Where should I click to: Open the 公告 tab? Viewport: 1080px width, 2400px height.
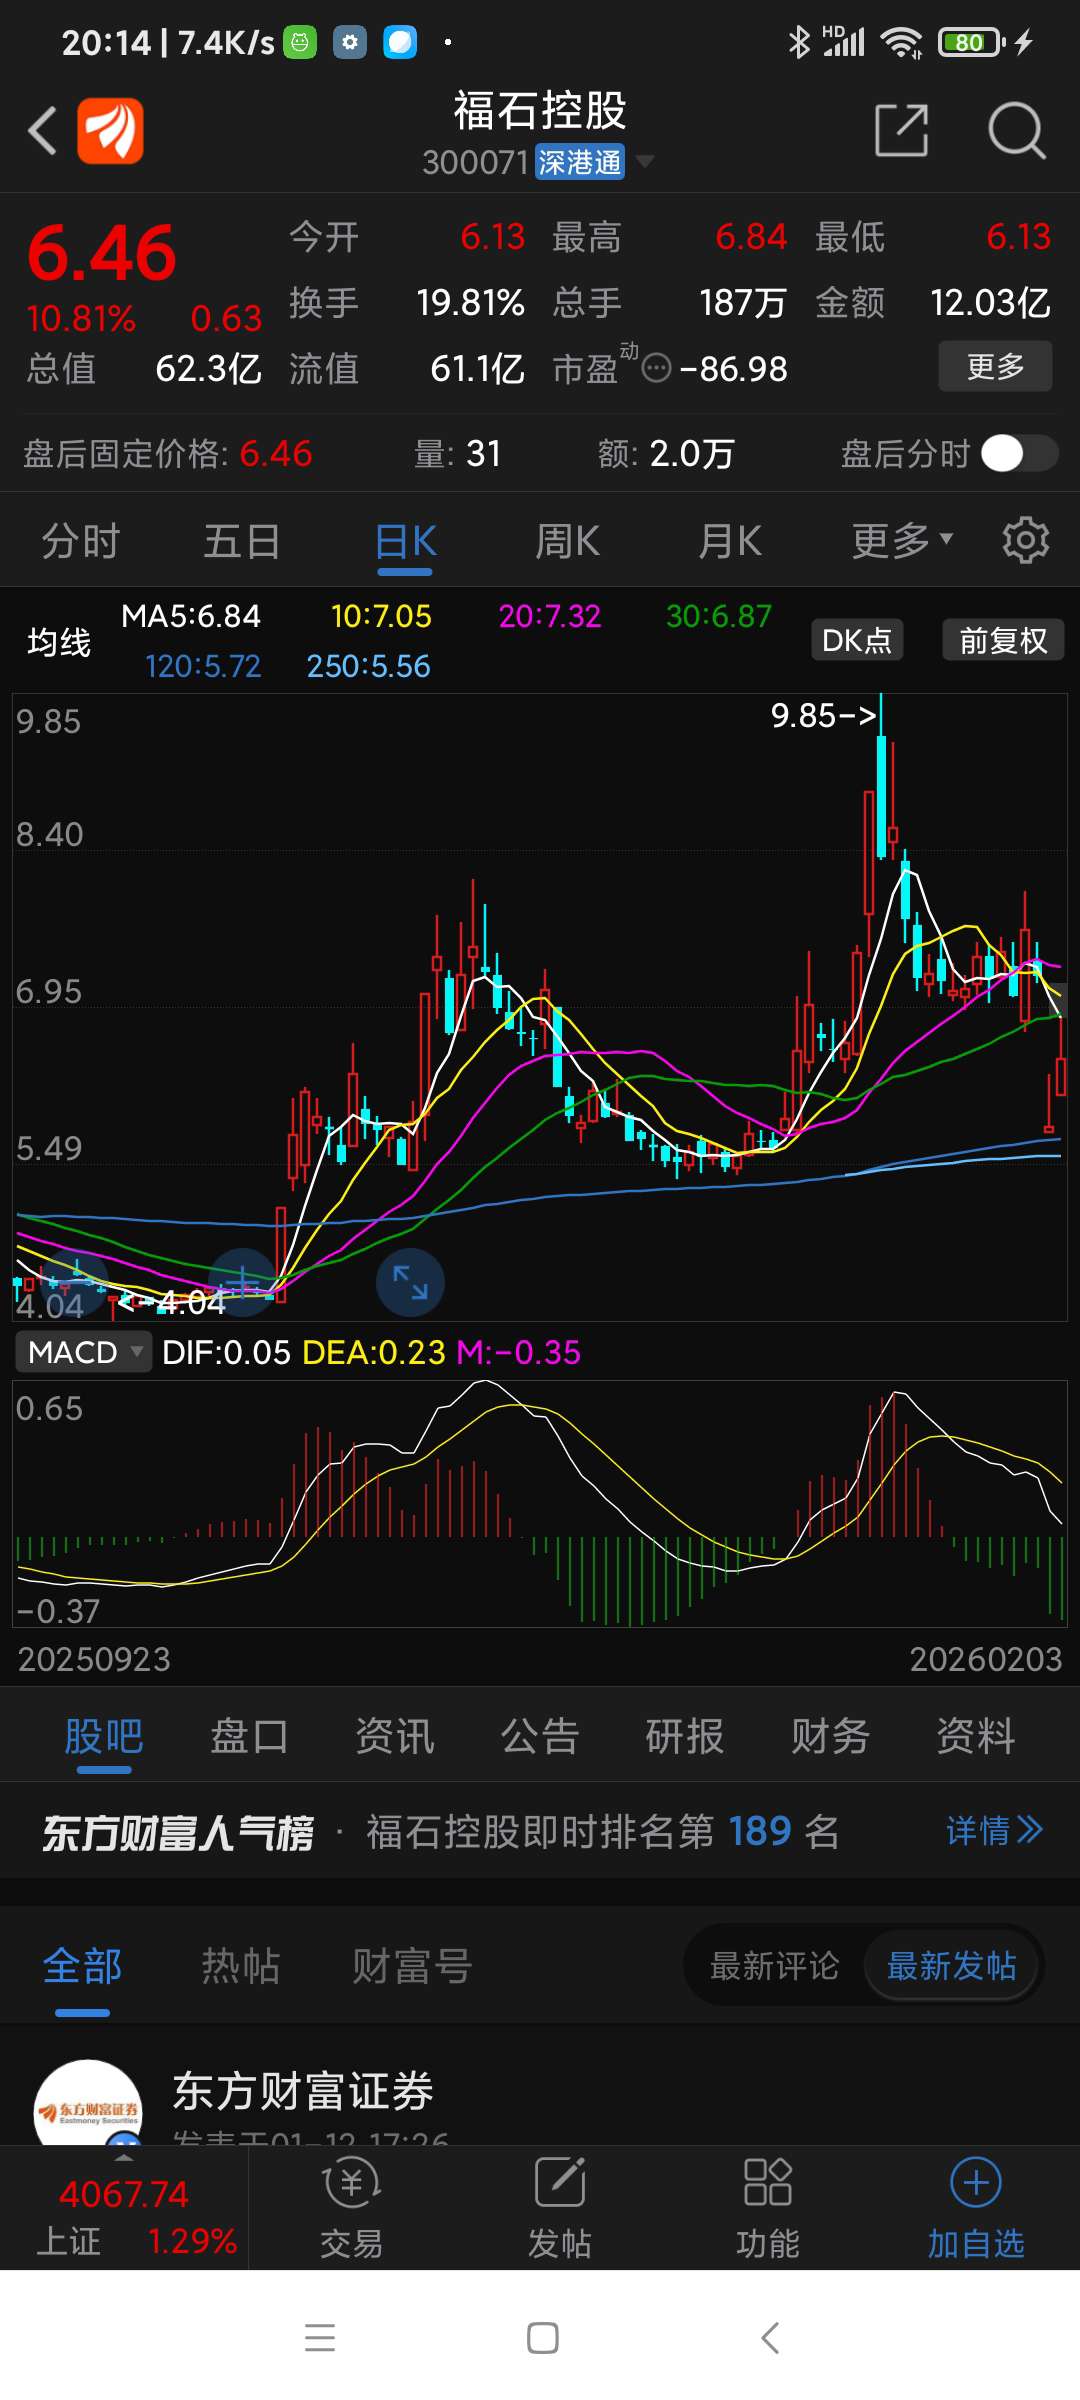540,1736
